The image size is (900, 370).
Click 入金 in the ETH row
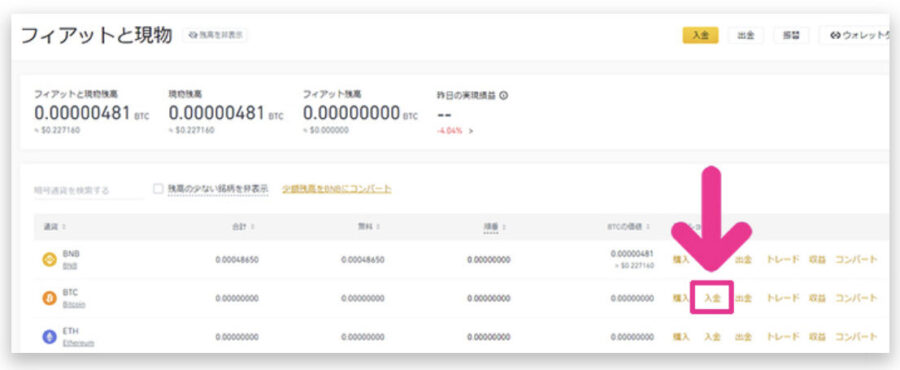pos(712,337)
